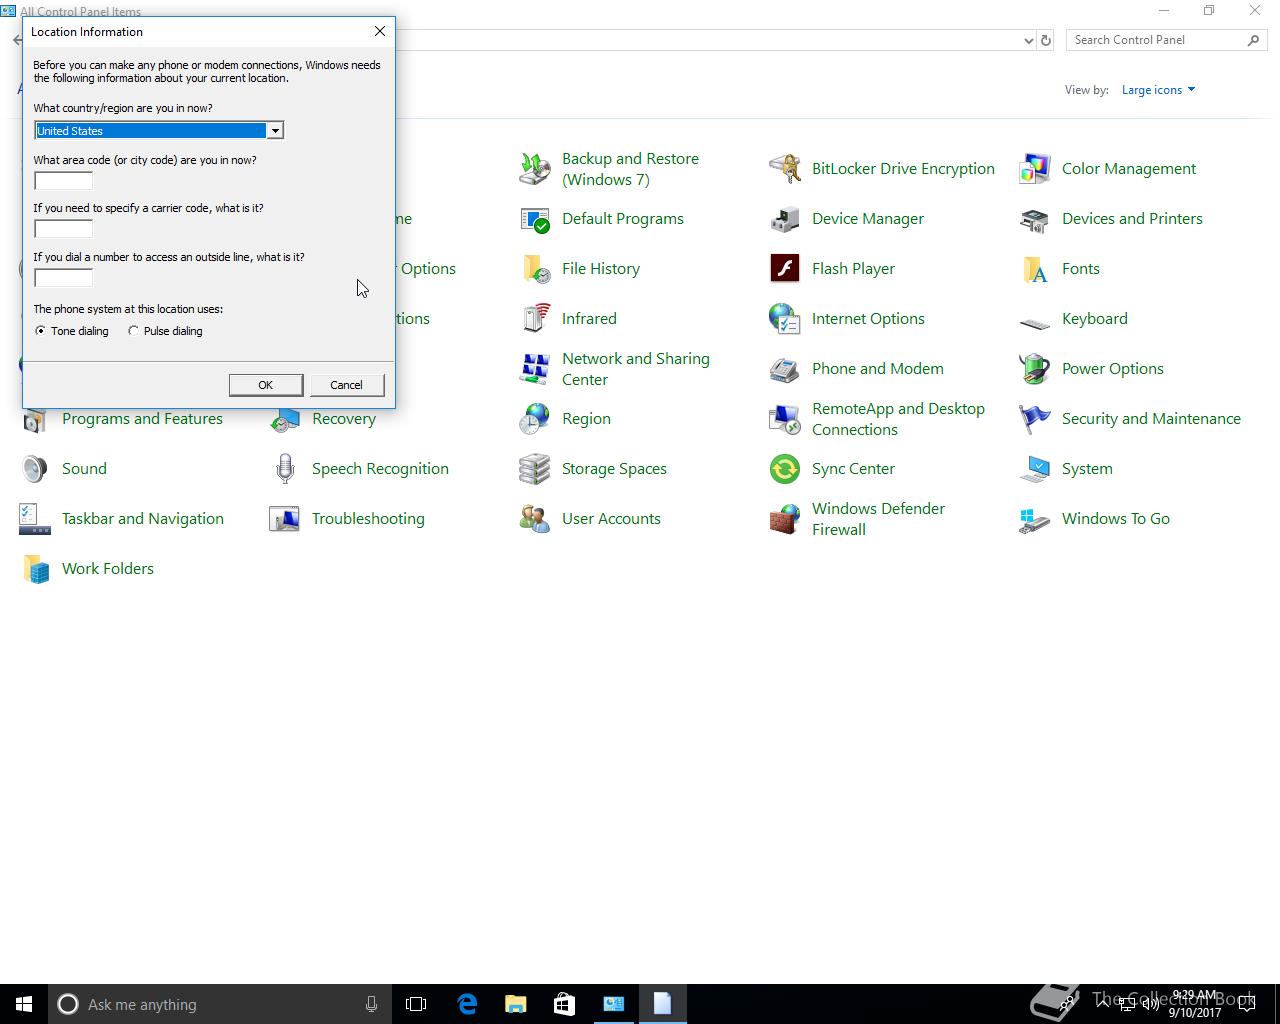Open User Accounts icon
The width and height of the screenshot is (1280, 1024).
click(x=535, y=519)
